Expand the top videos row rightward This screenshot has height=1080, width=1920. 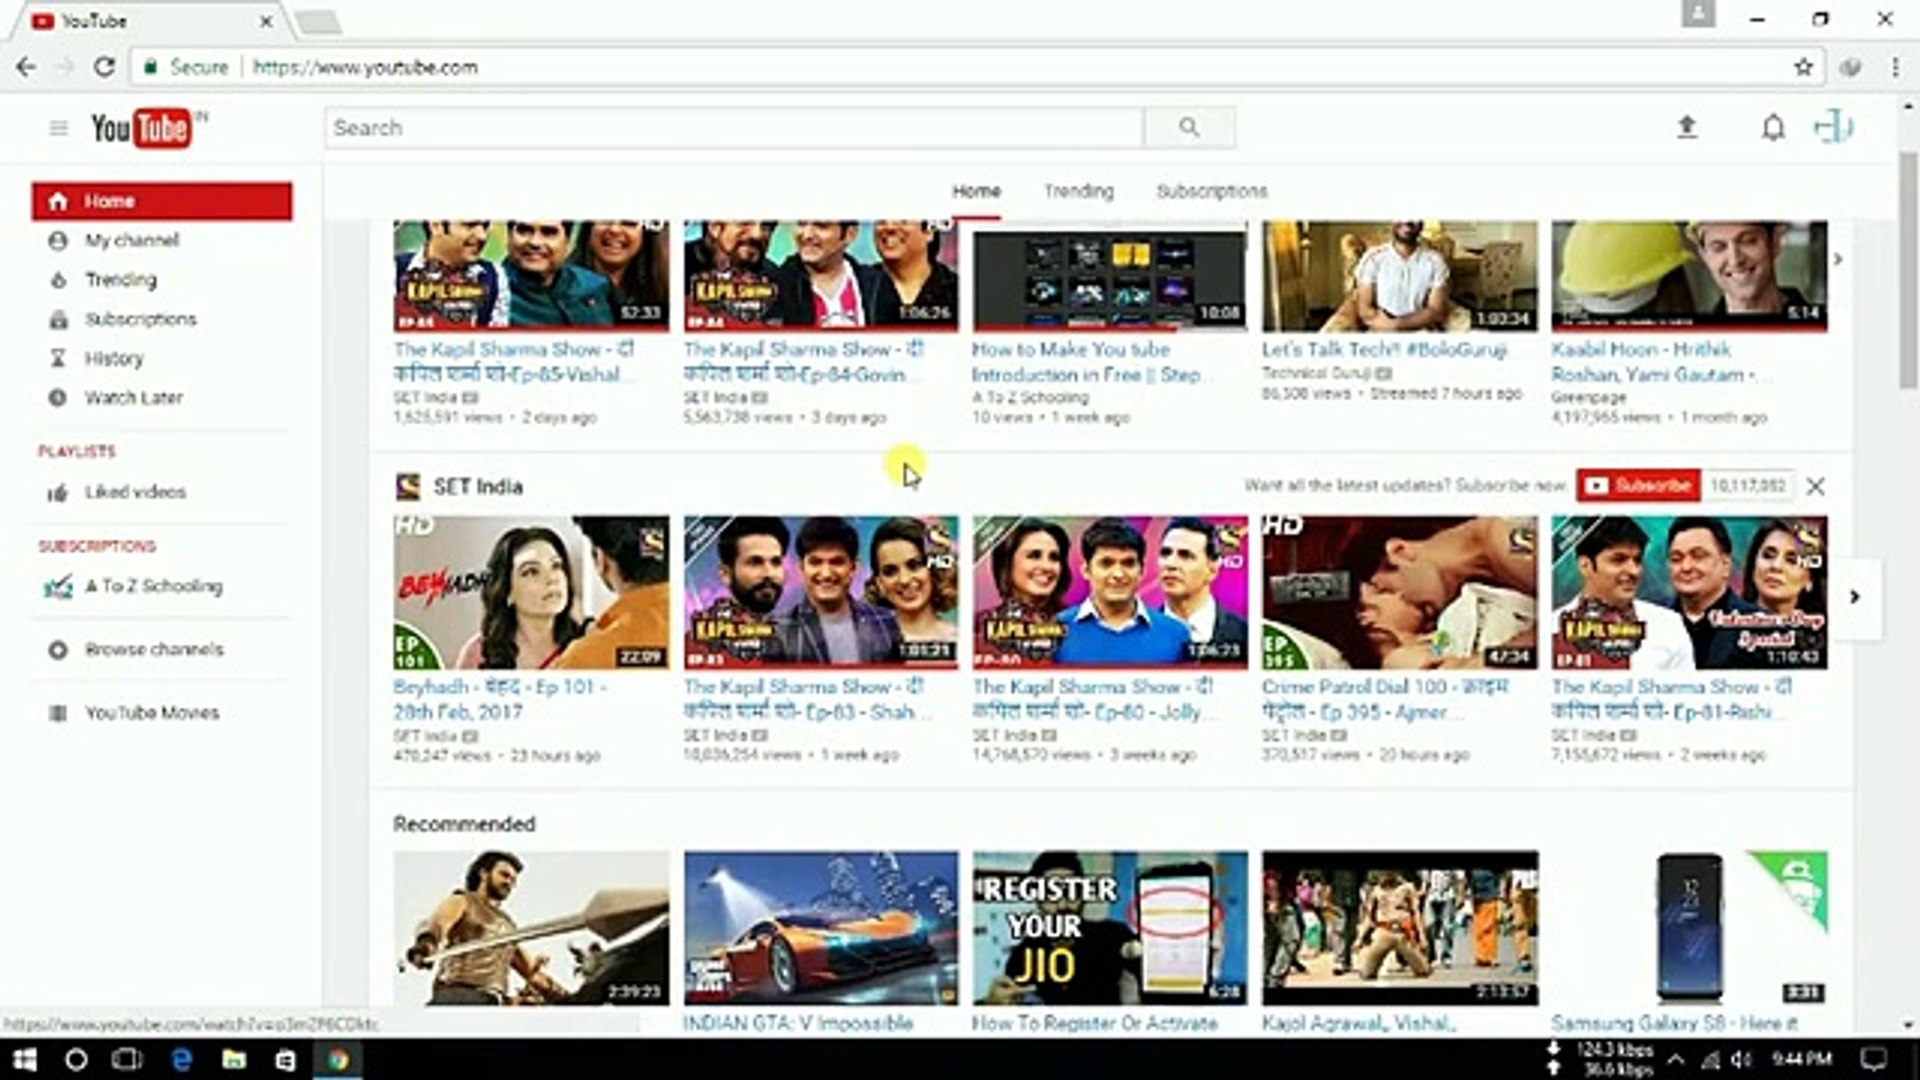[1840, 258]
